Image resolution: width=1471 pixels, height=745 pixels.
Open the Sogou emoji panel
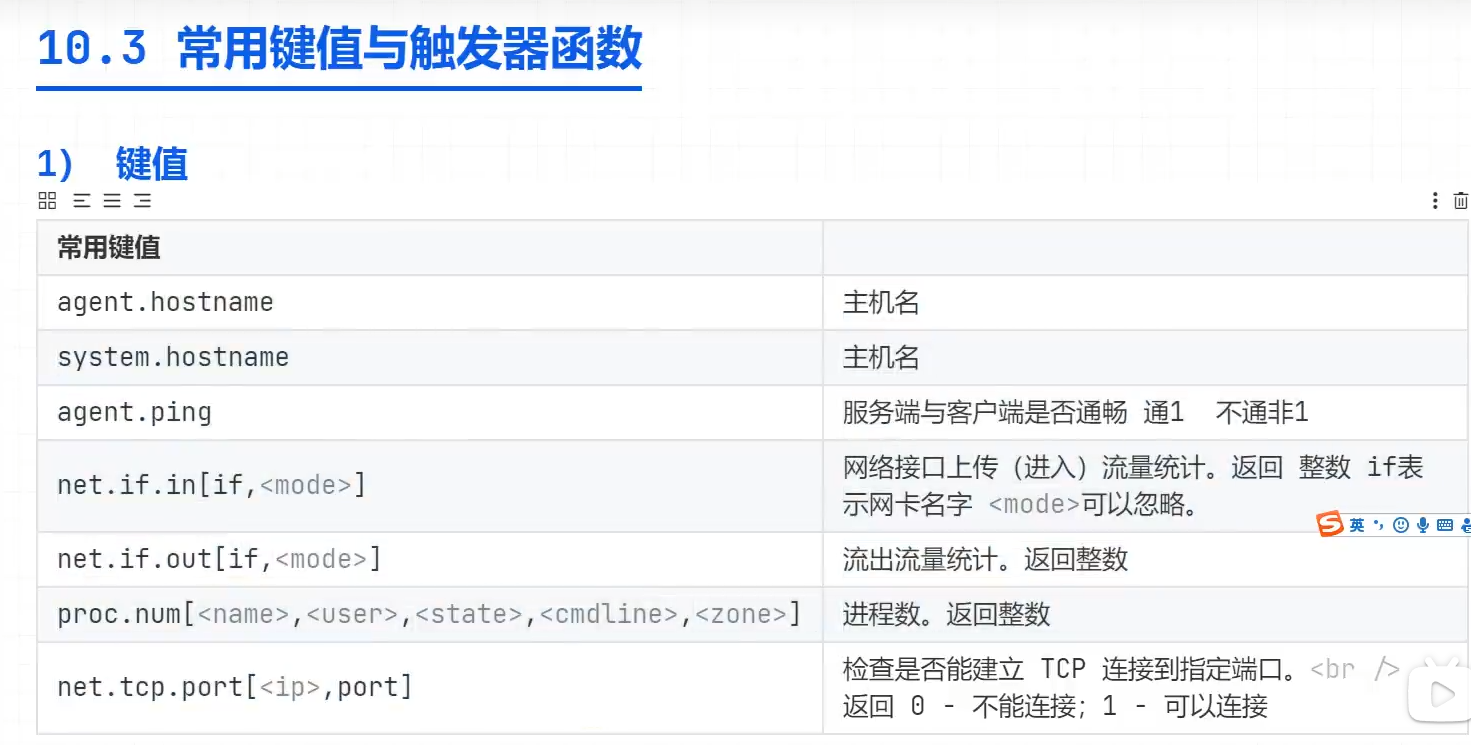(x=1400, y=525)
